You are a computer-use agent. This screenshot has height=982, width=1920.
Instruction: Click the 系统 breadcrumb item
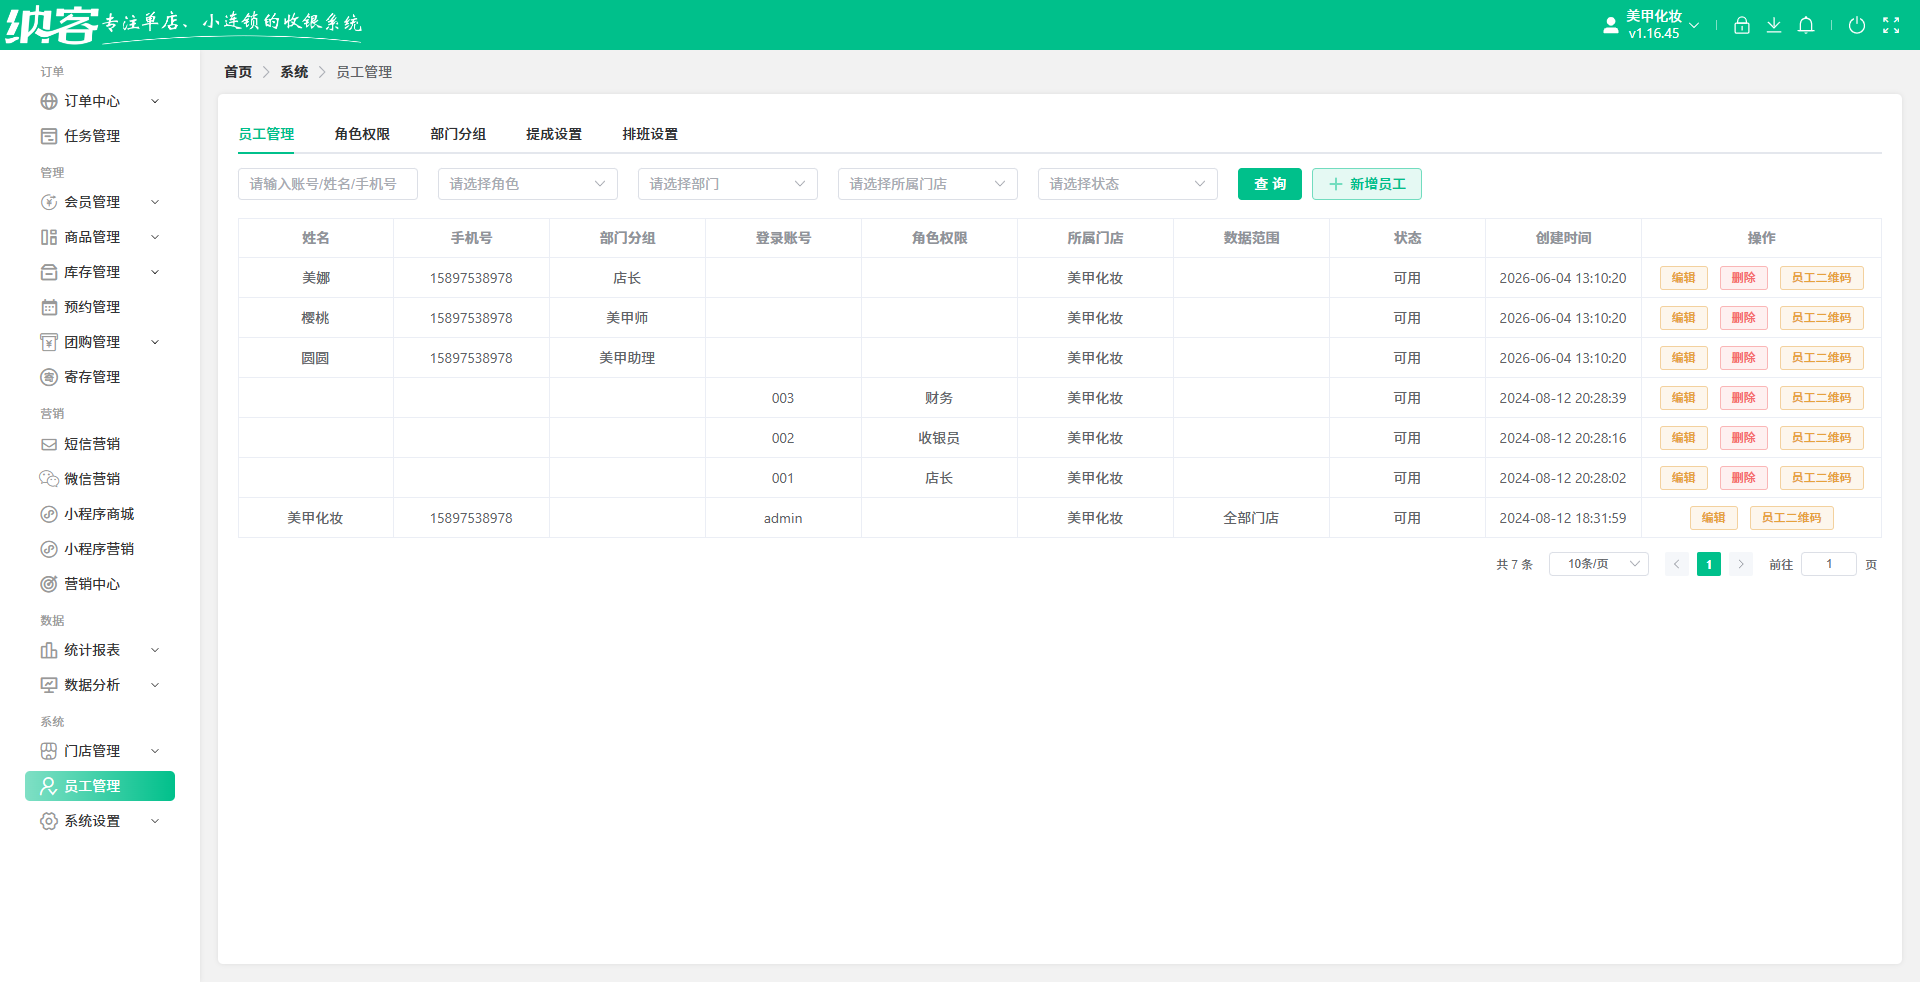tap(294, 72)
